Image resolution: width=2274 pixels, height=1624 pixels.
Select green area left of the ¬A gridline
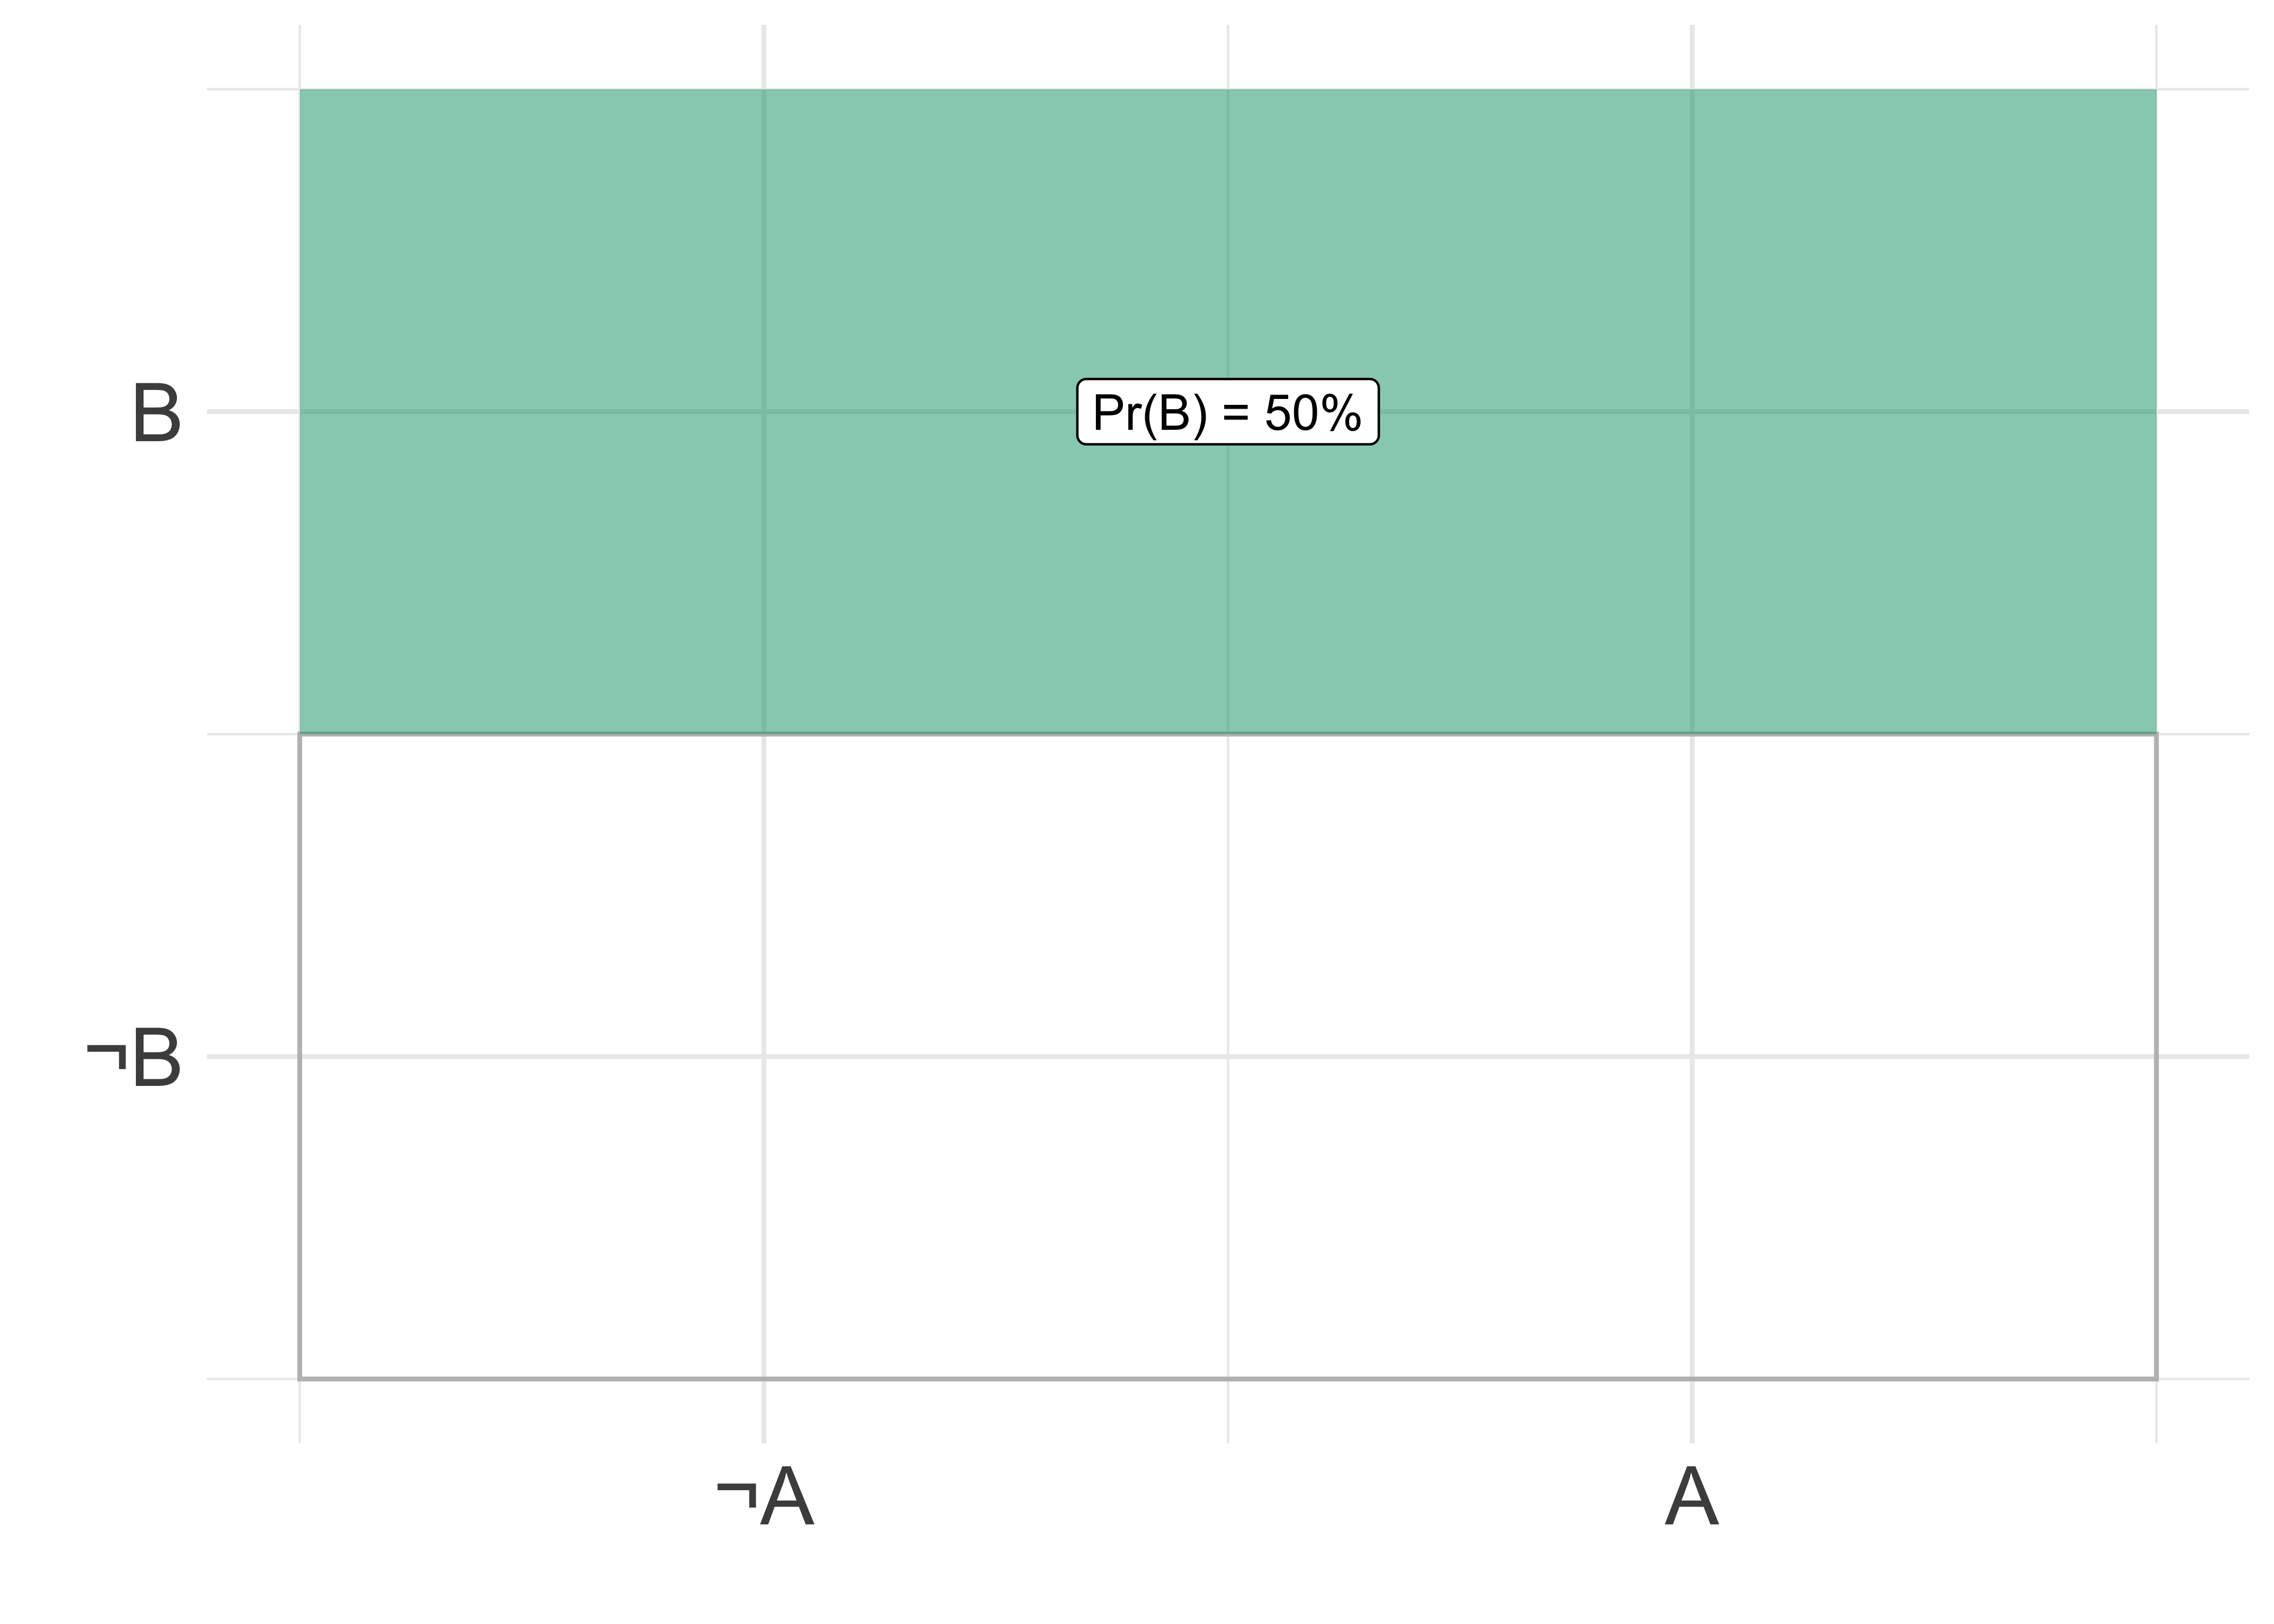530,410
